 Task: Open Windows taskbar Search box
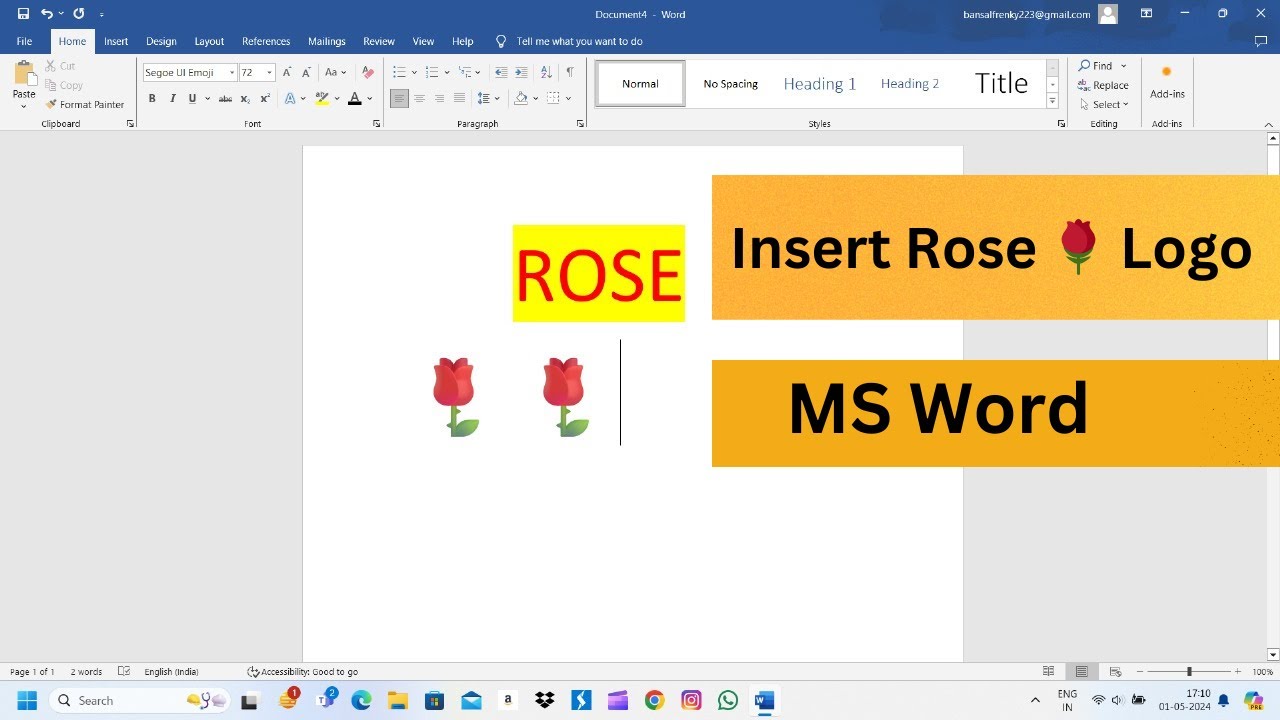coord(140,700)
